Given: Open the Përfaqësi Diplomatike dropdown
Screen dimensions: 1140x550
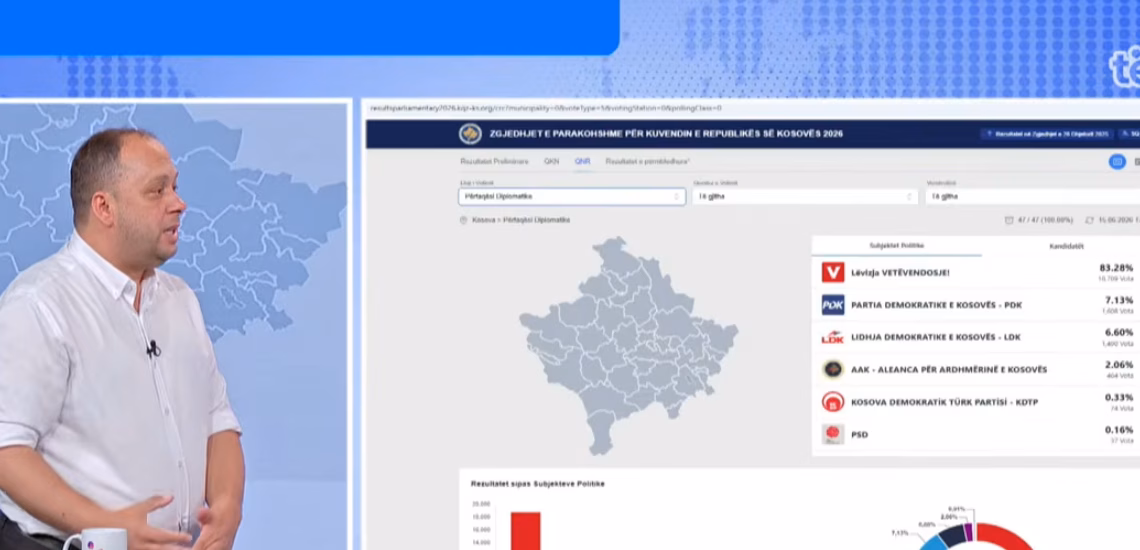Looking at the screenshot, I should 571,196.
